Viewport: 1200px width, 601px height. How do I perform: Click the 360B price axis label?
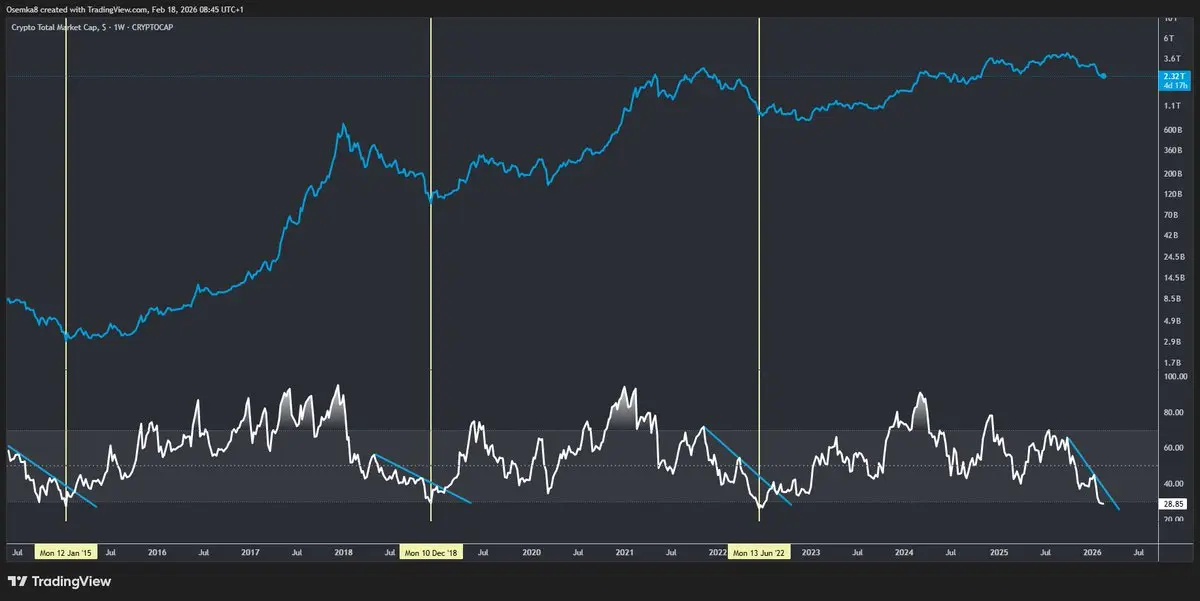[x=1171, y=151]
